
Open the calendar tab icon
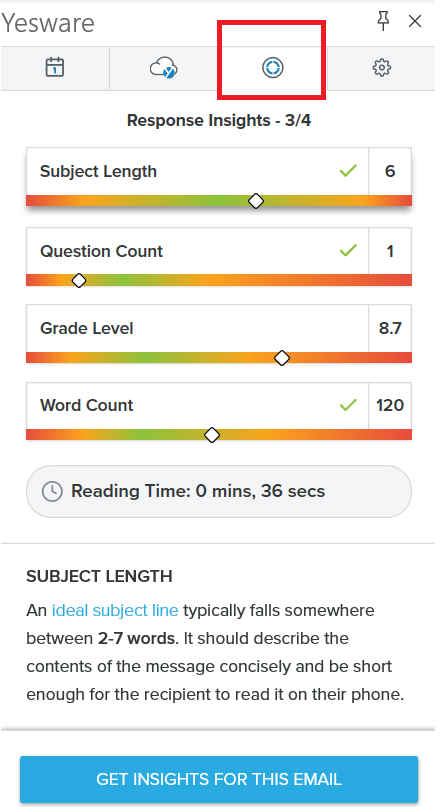[55, 67]
